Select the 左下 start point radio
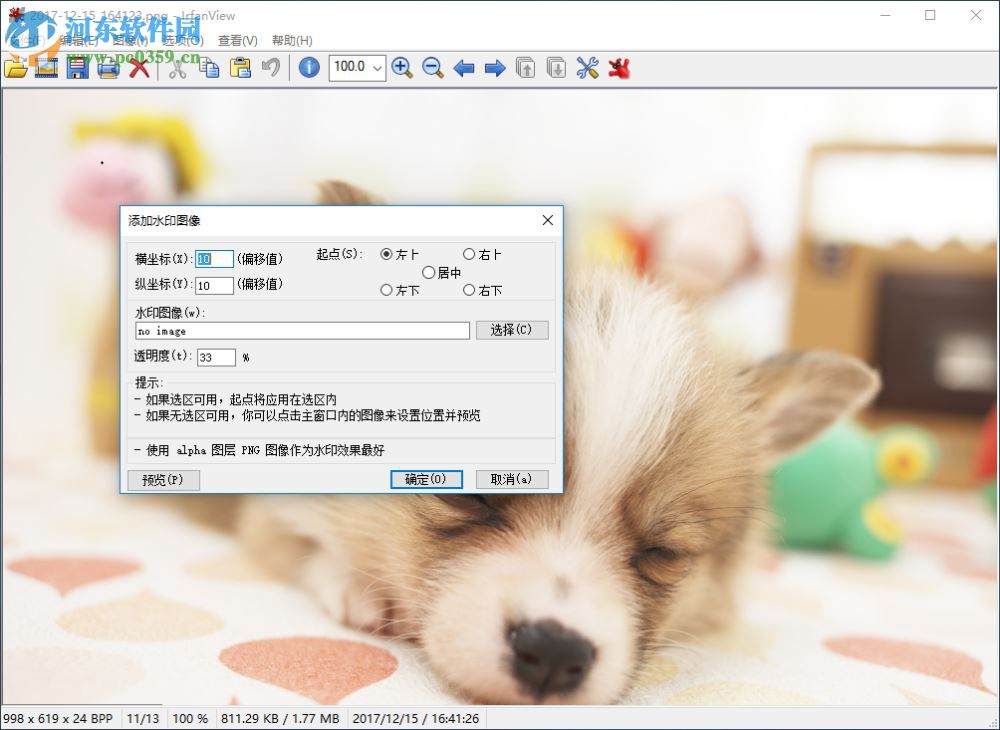The width and height of the screenshot is (1000, 730). point(399,290)
